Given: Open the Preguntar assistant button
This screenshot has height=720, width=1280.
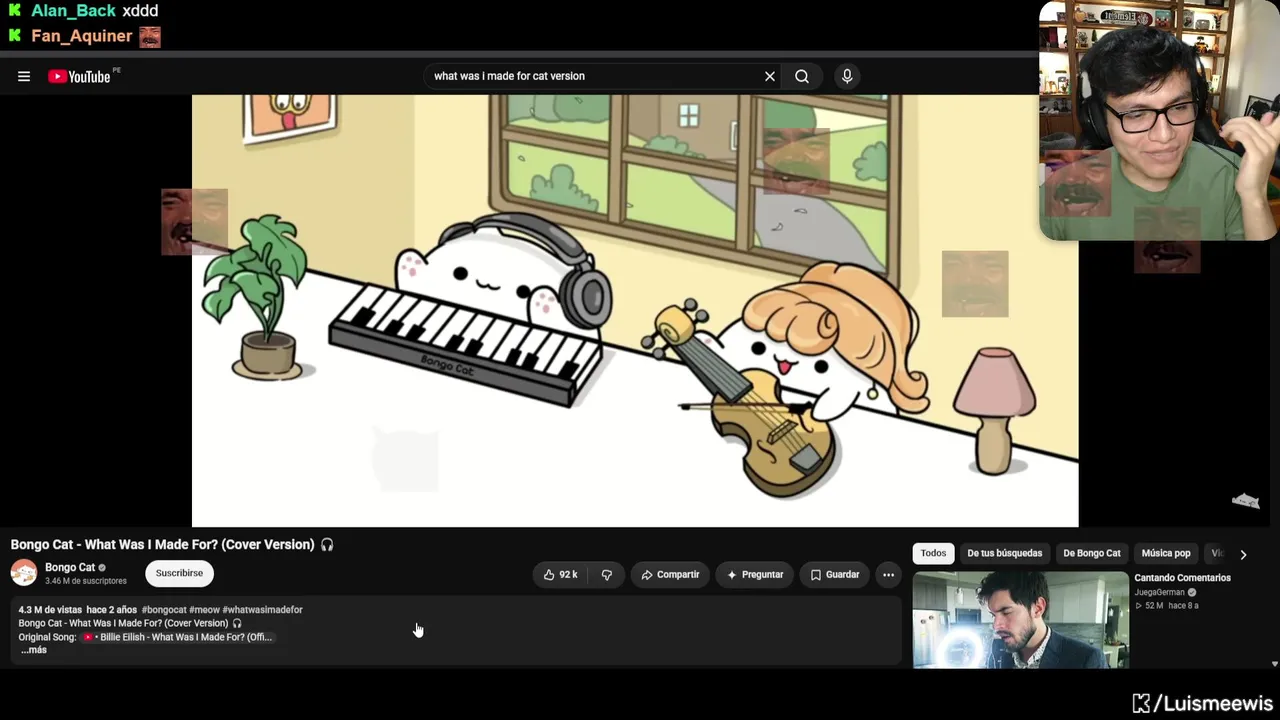Looking at the screenshot, I should pyautogui.click(x=755, y=574).
